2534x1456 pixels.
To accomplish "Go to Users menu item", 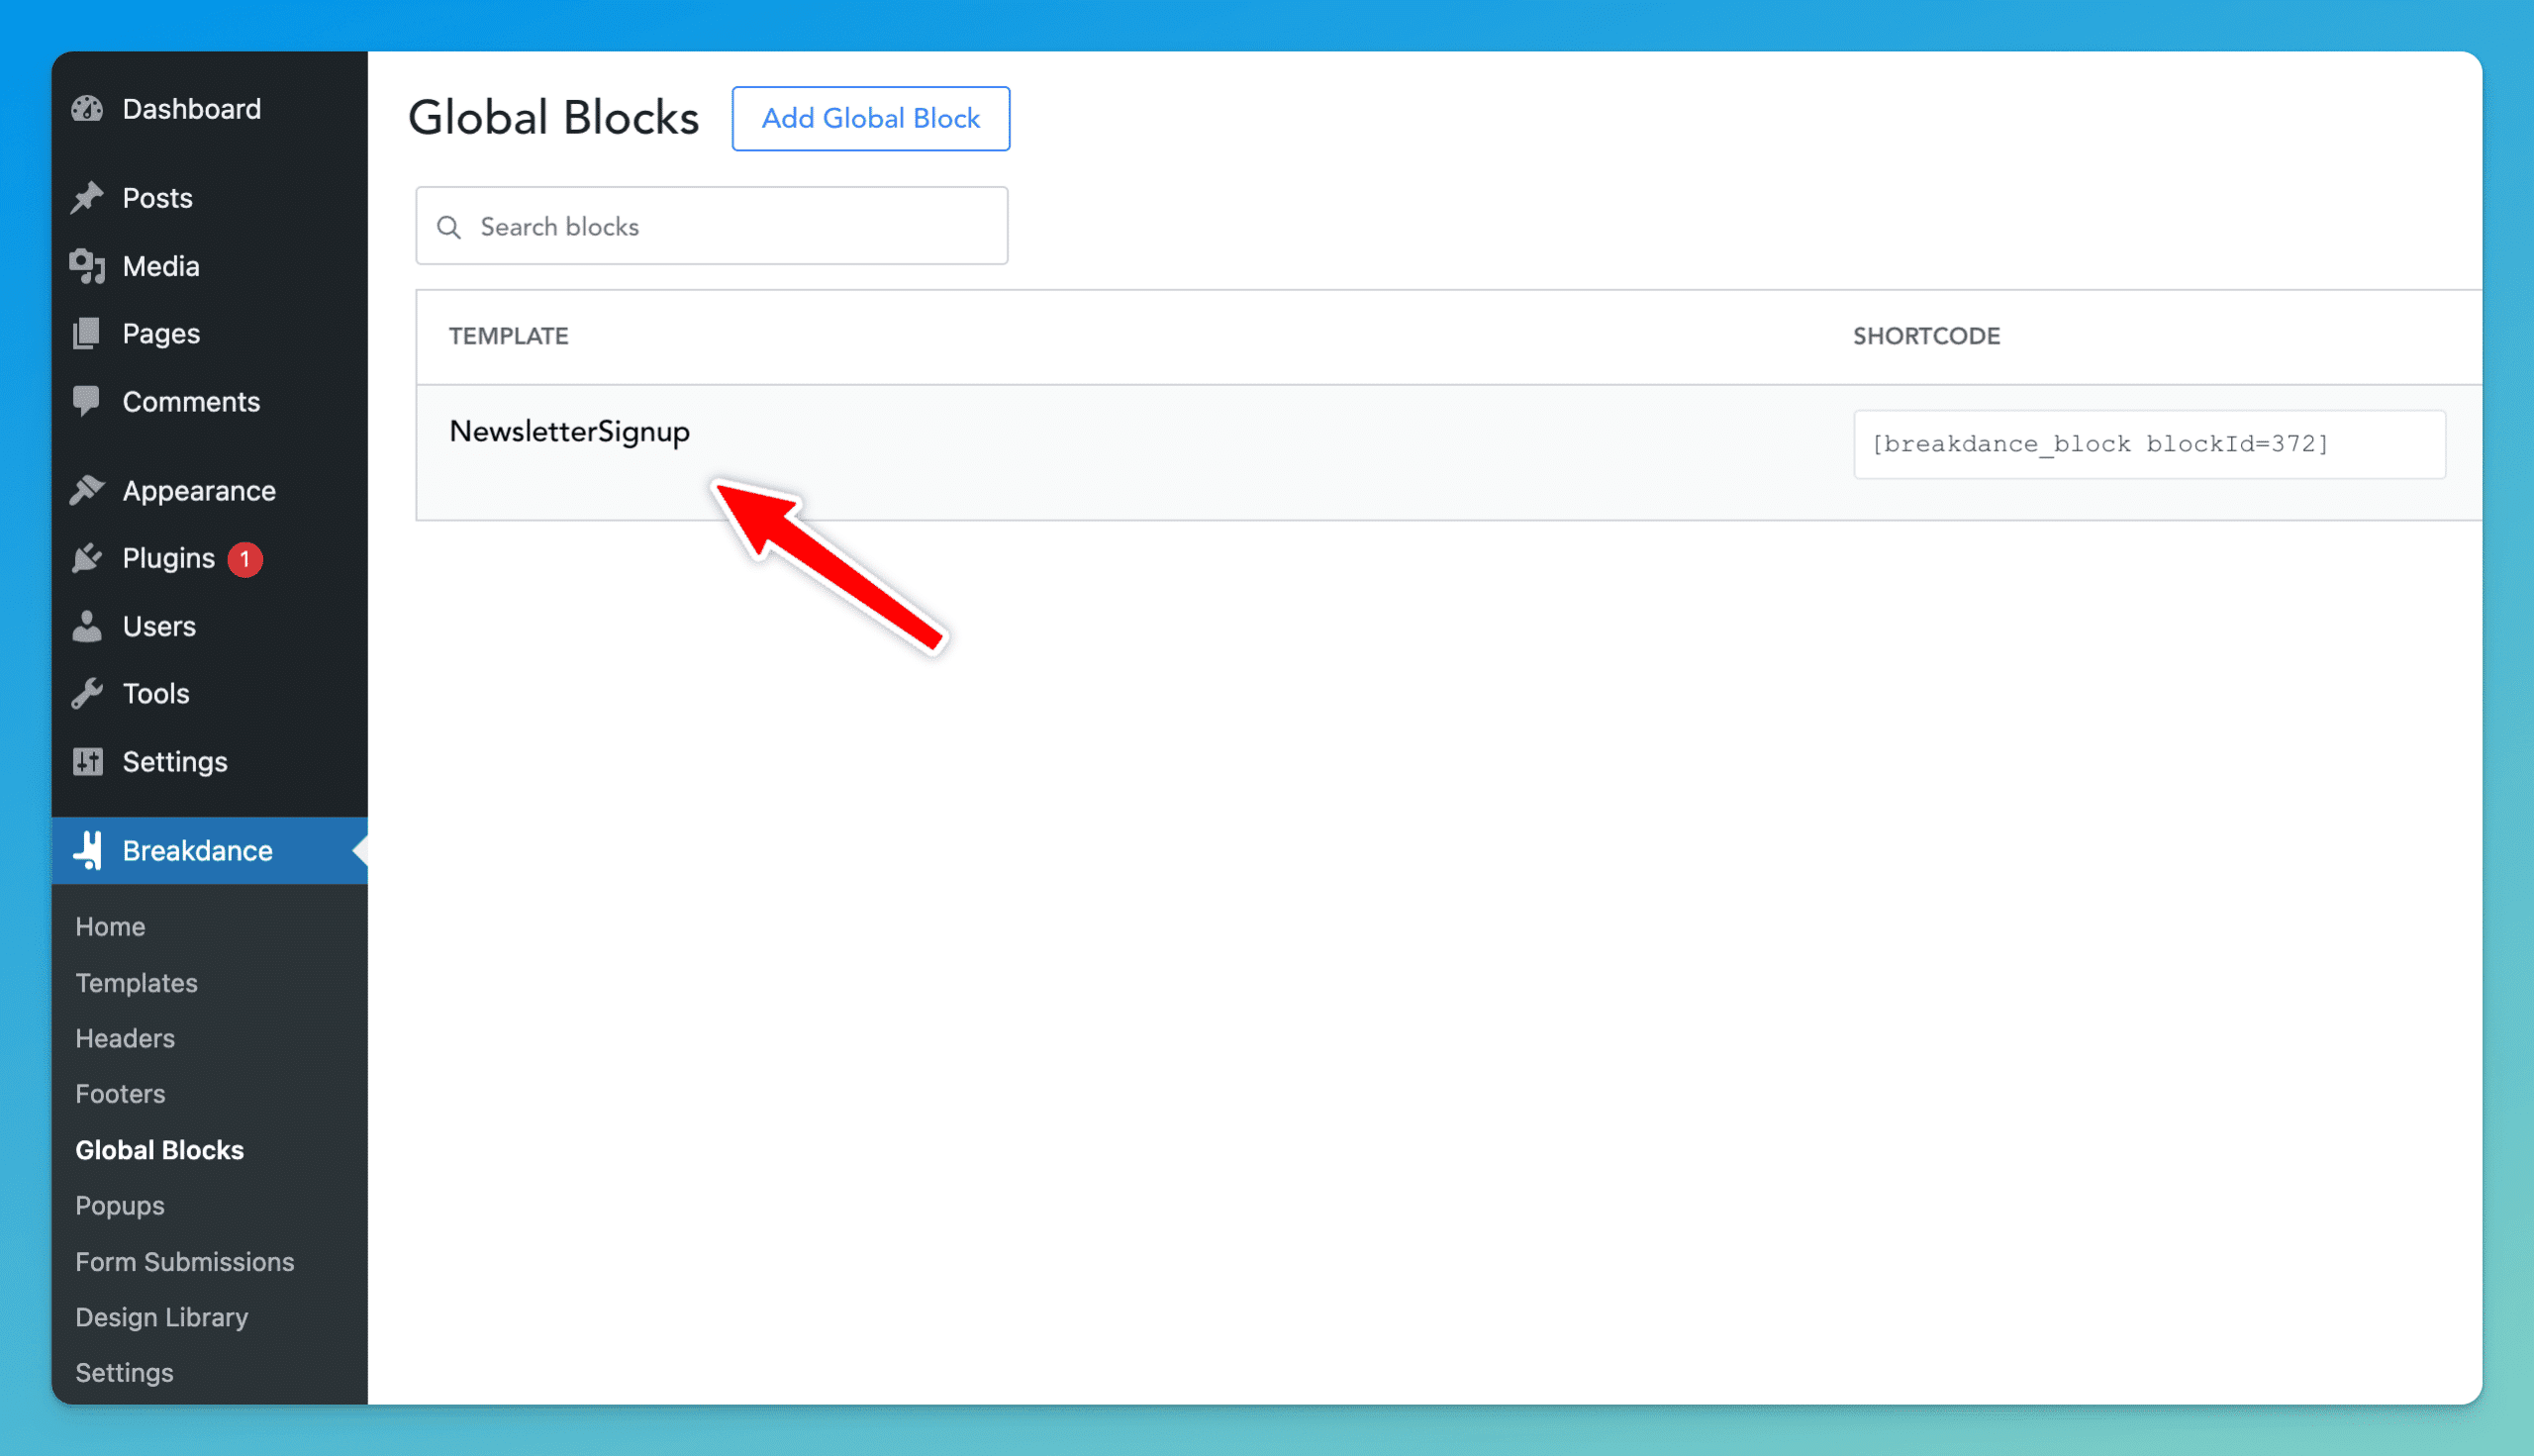I will 210,626.
